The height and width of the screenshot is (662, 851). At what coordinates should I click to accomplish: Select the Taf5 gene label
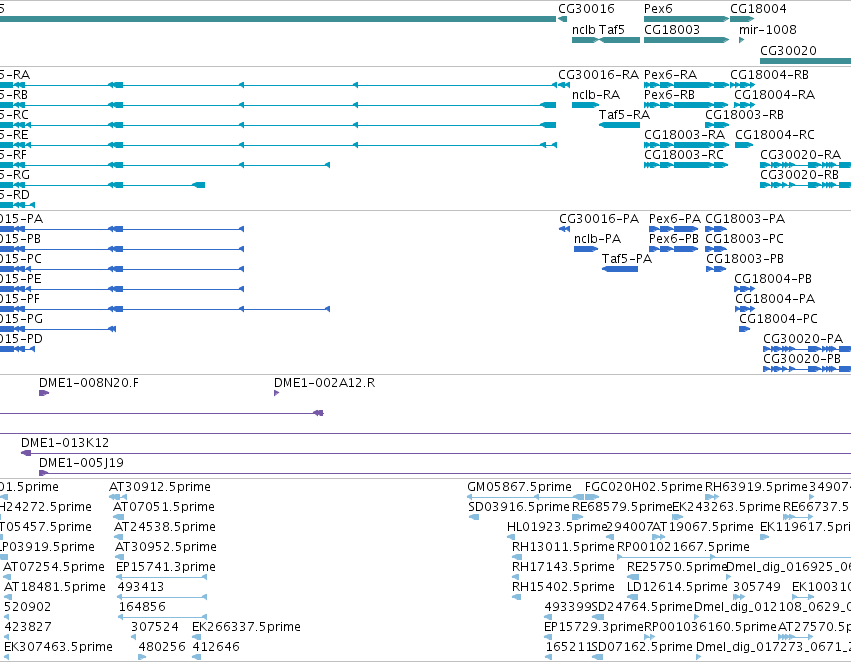click(612, 30)
